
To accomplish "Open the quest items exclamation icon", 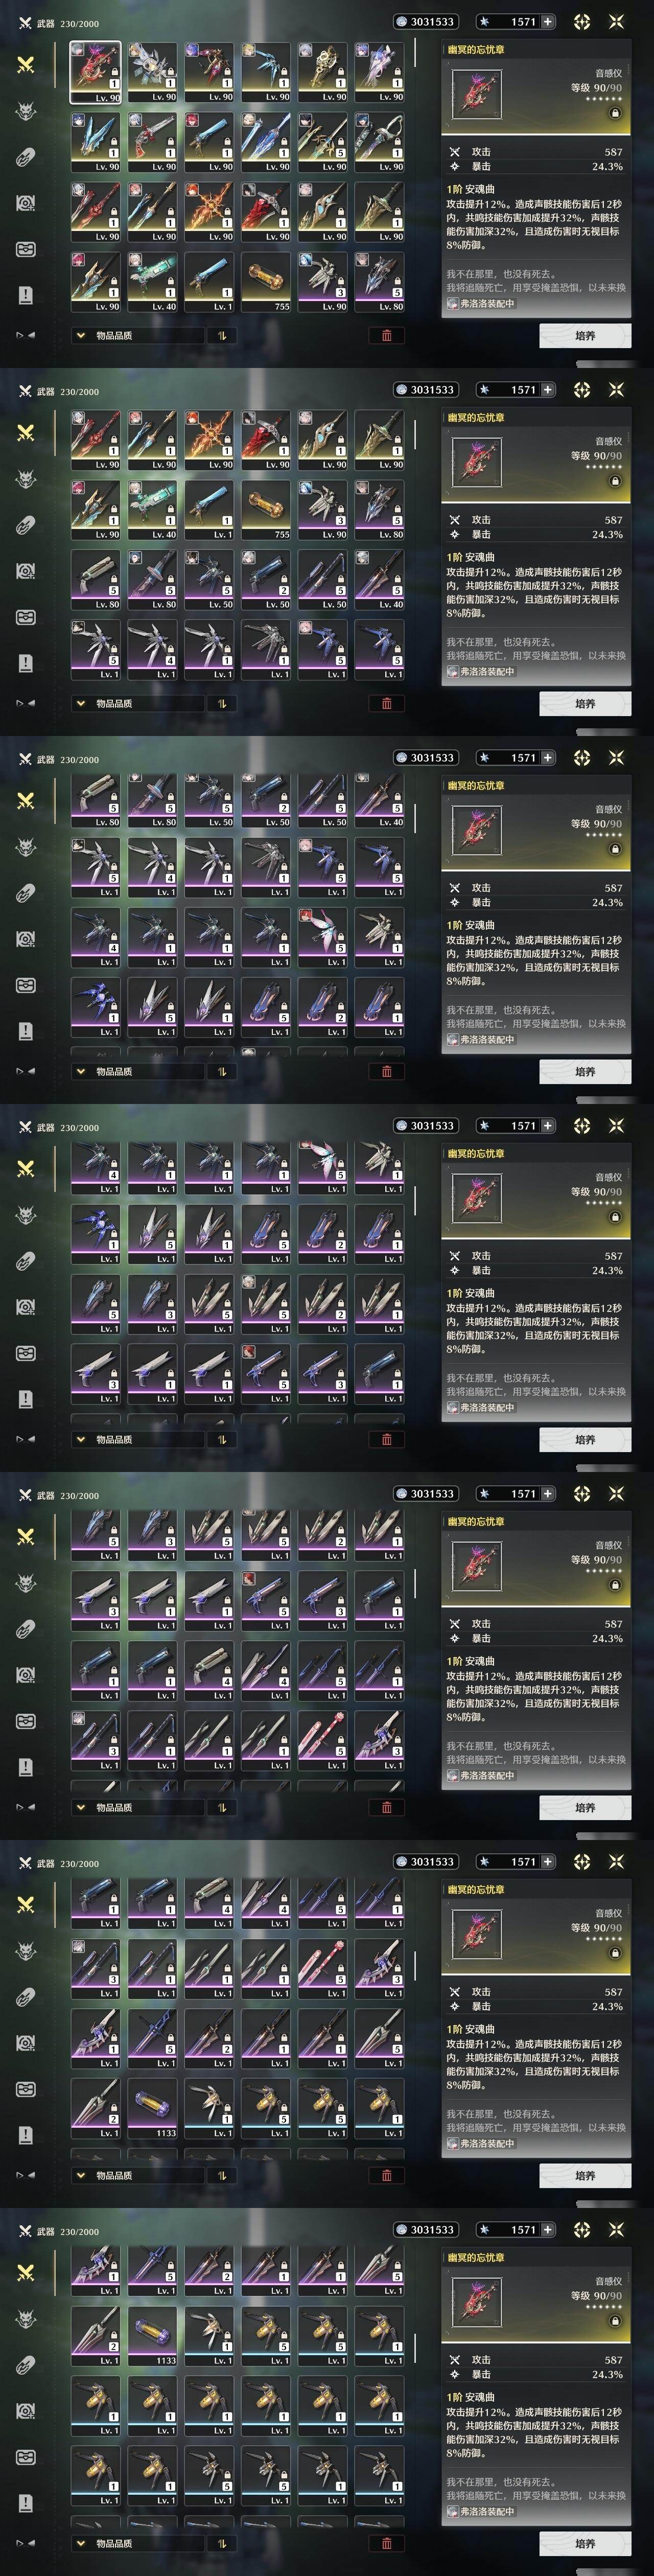I will [26, 295].
